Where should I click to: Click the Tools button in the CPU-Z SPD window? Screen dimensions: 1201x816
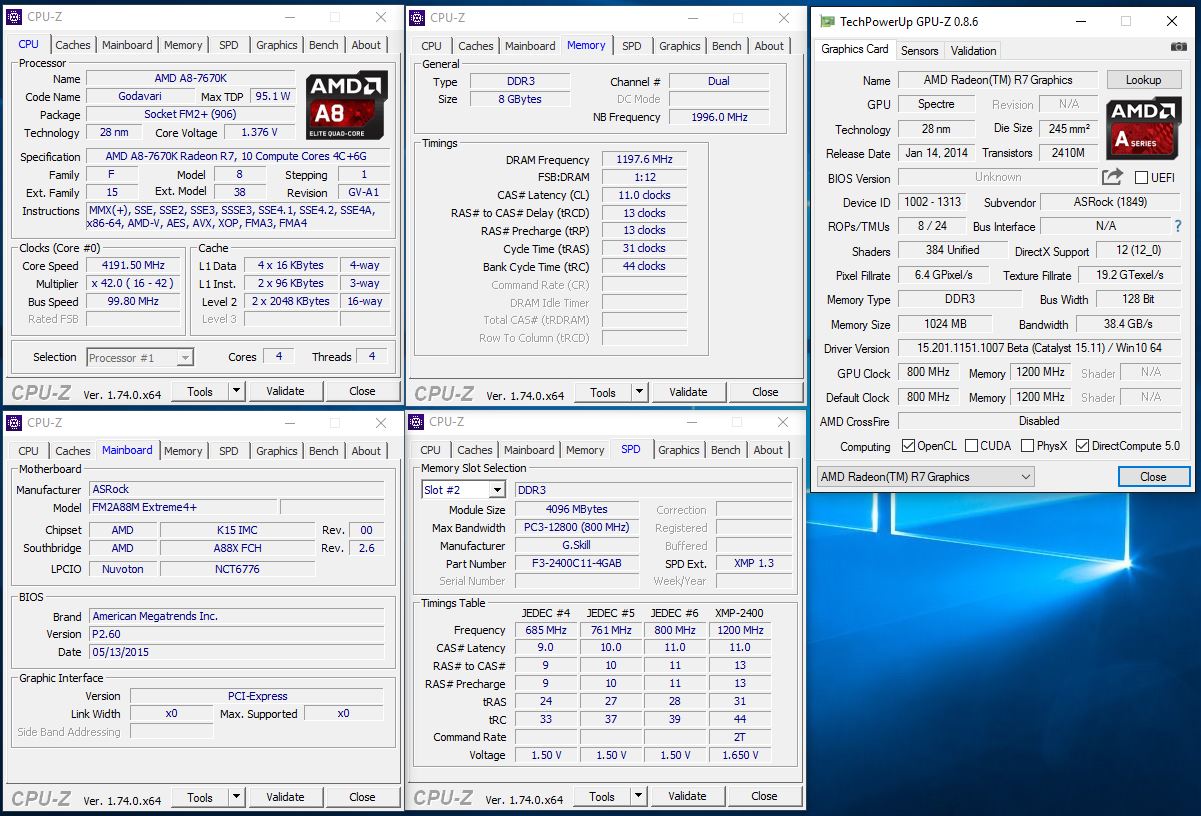point(602,796)
